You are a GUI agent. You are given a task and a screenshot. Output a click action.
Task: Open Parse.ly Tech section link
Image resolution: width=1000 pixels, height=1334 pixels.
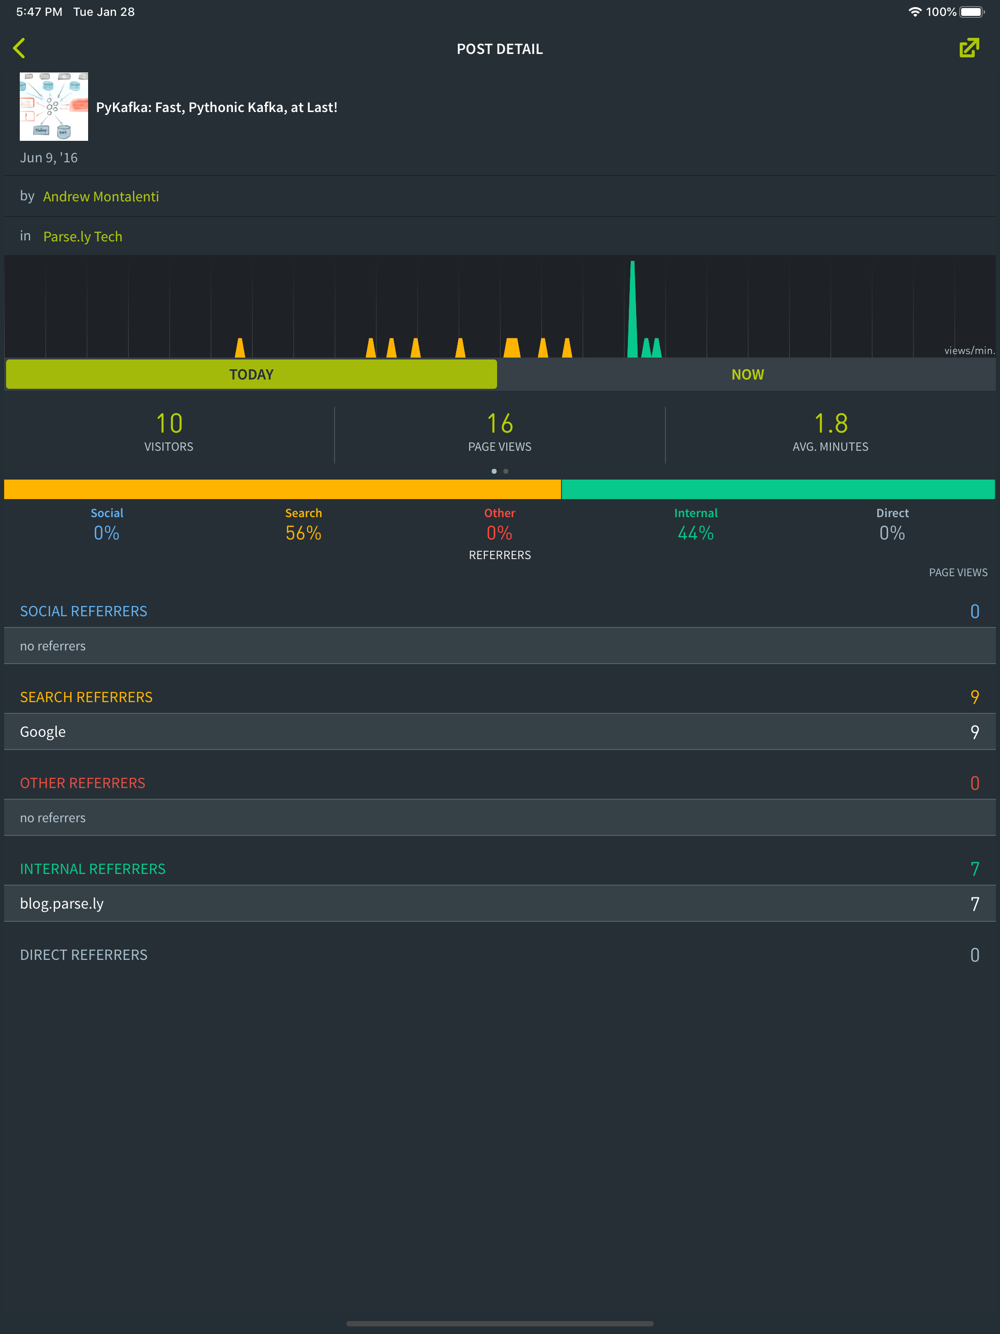[x=83, y=237]
